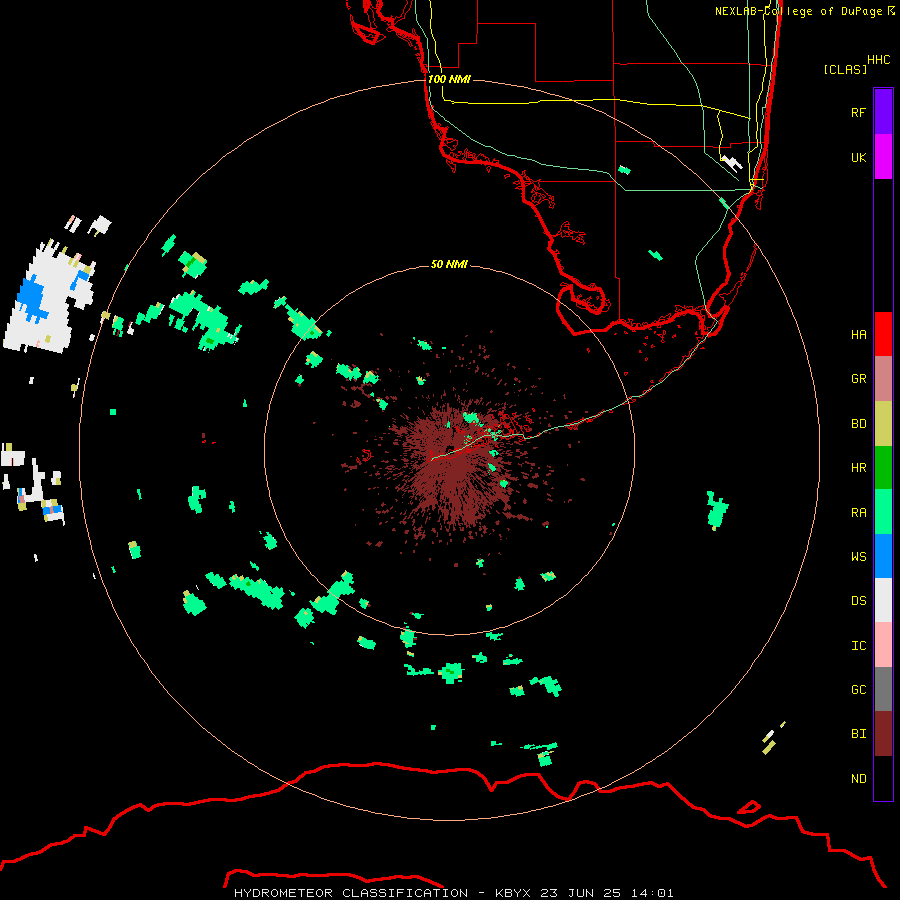Click the RF legend label
The height and width of the screenshot is (900, 900).
coord(858,112)
